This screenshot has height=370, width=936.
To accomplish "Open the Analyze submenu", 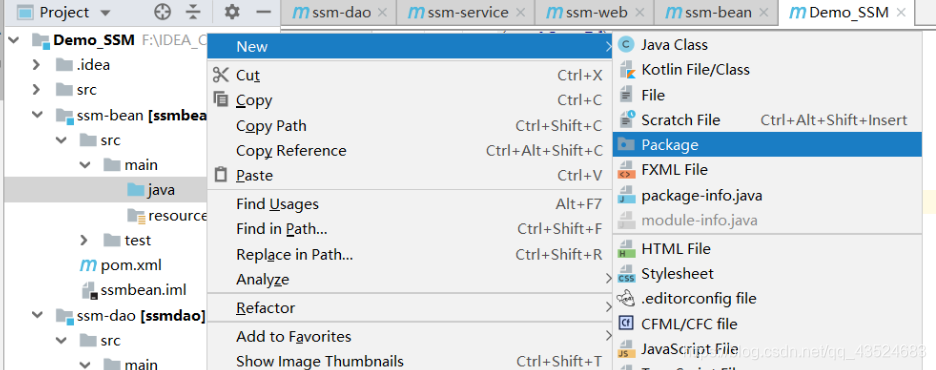I will (x=410, y=279).
